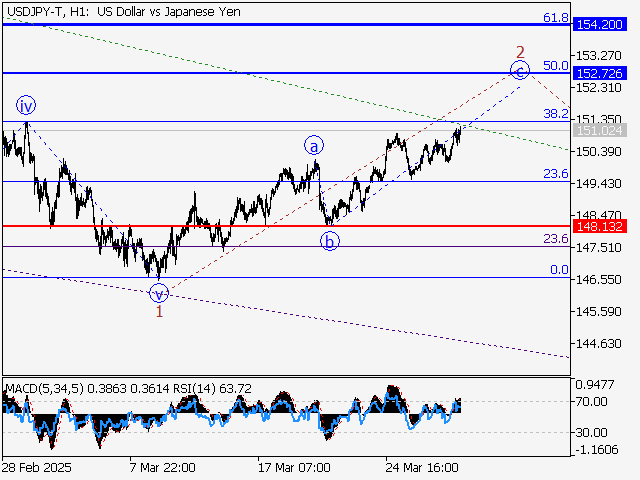The height and width of the screenshot is (480, 640).
Task: Click the 7 Mar 22:00 date label
Action: [x=162, y=467]
